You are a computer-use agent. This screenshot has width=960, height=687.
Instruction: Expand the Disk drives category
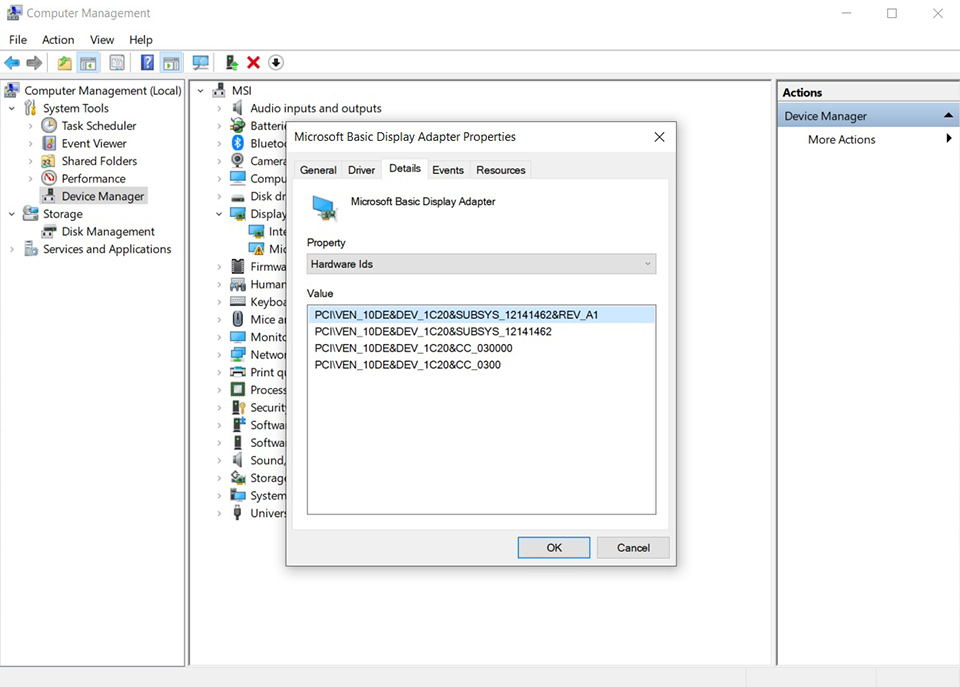point(219,197)
